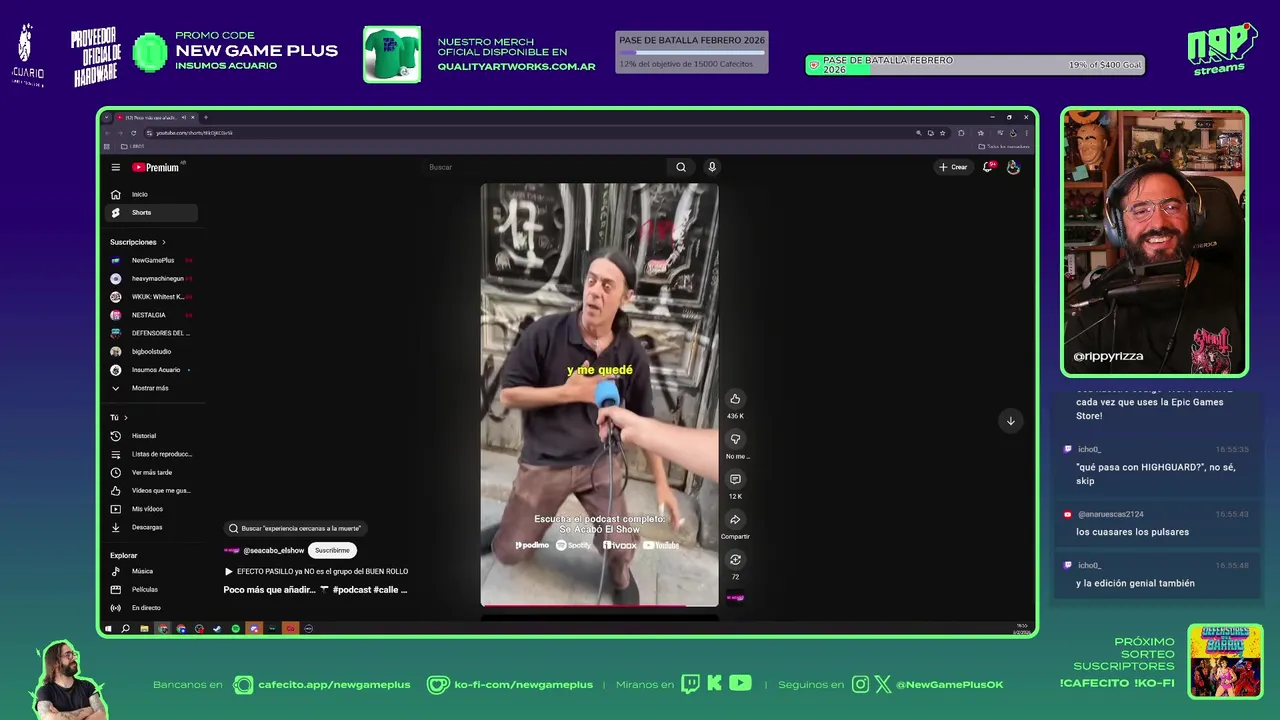Open En directo in Explorar
1280x720 pixels.
(x=152, y=608)
